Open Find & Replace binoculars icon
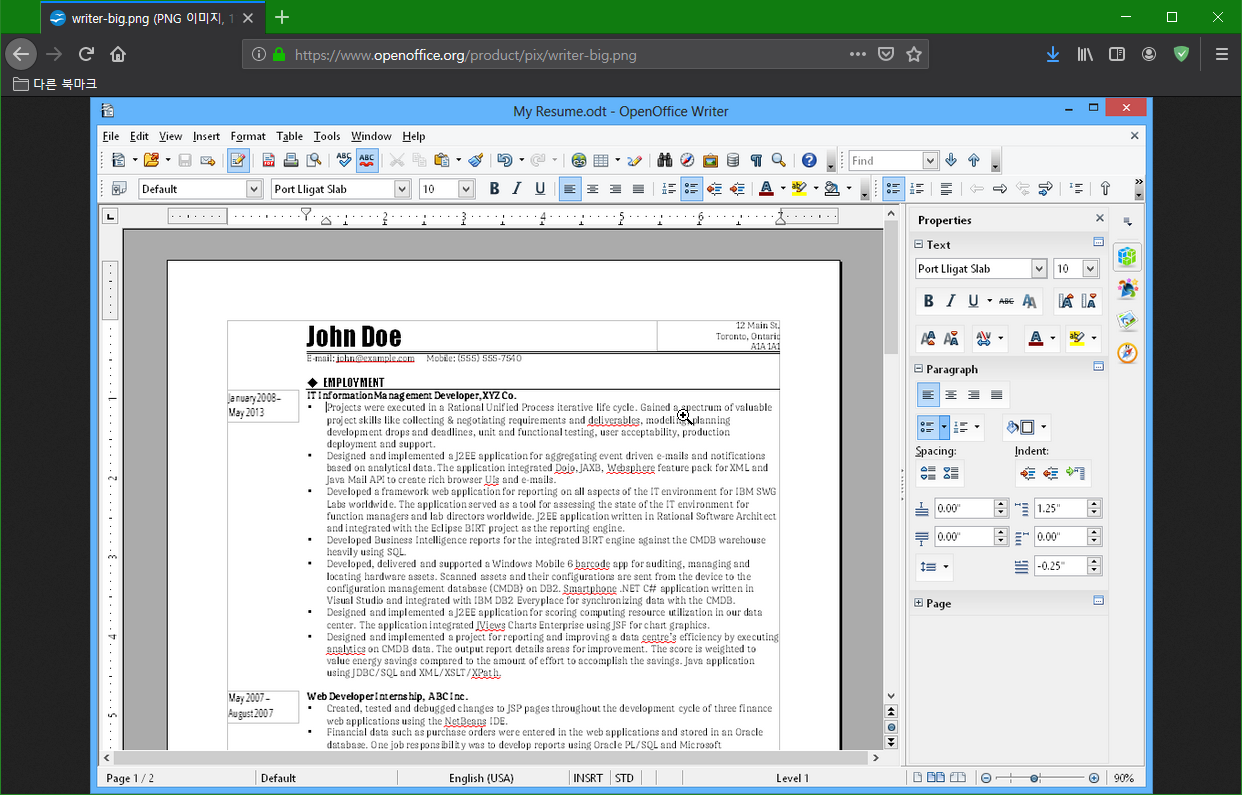 [x=664, y=160]
